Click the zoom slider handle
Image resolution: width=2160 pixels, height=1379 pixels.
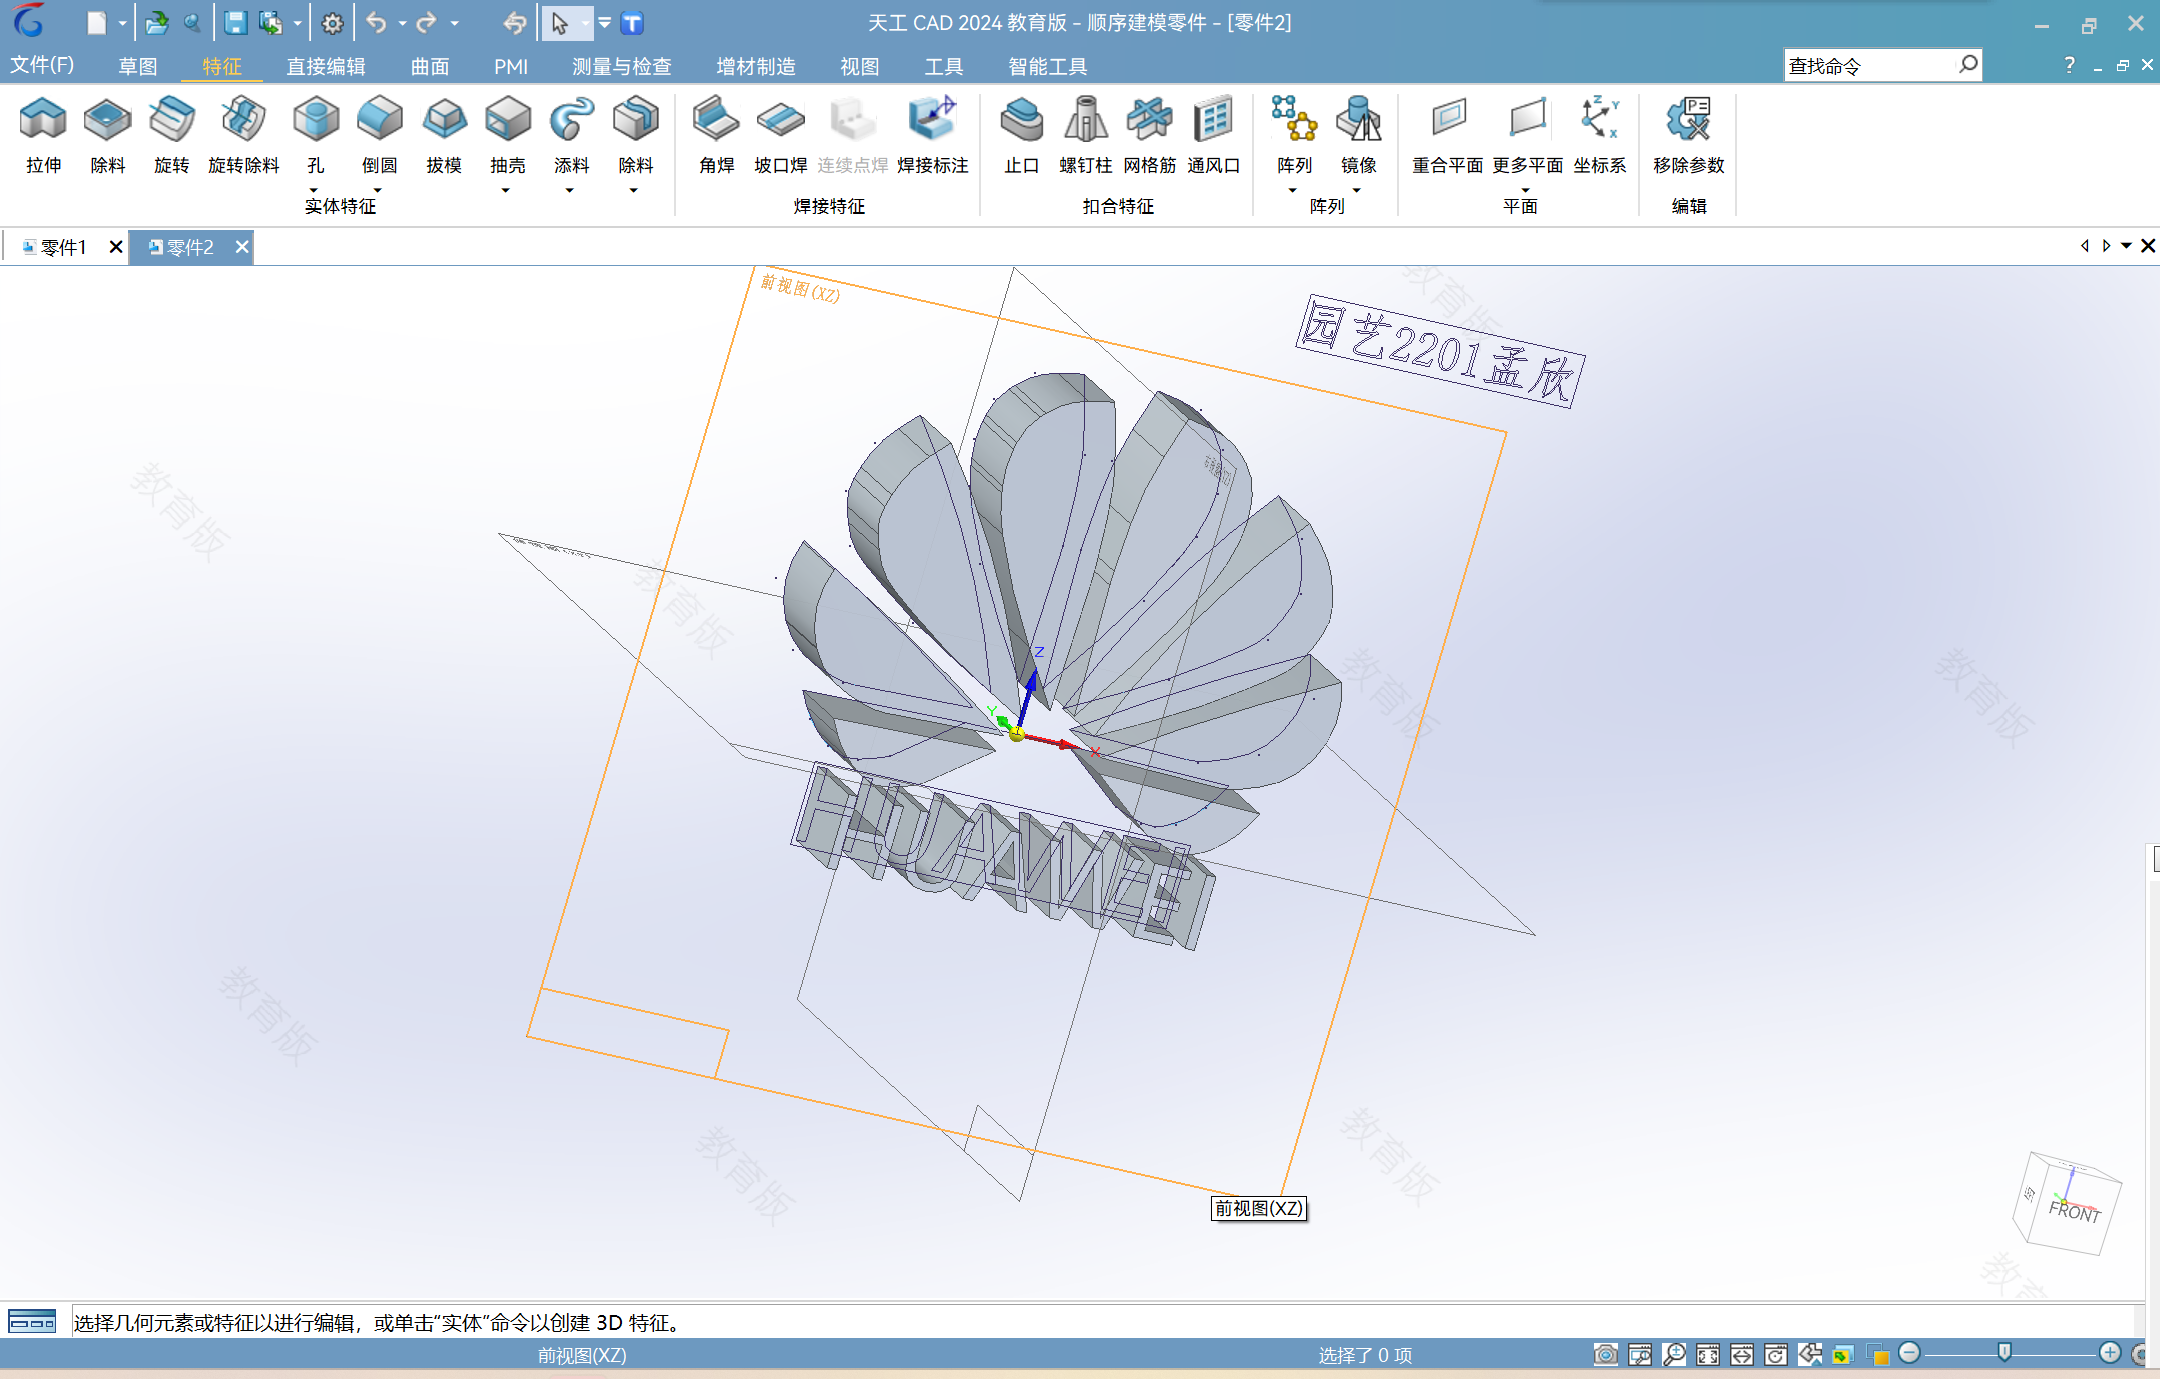tap(2004, 1353)
